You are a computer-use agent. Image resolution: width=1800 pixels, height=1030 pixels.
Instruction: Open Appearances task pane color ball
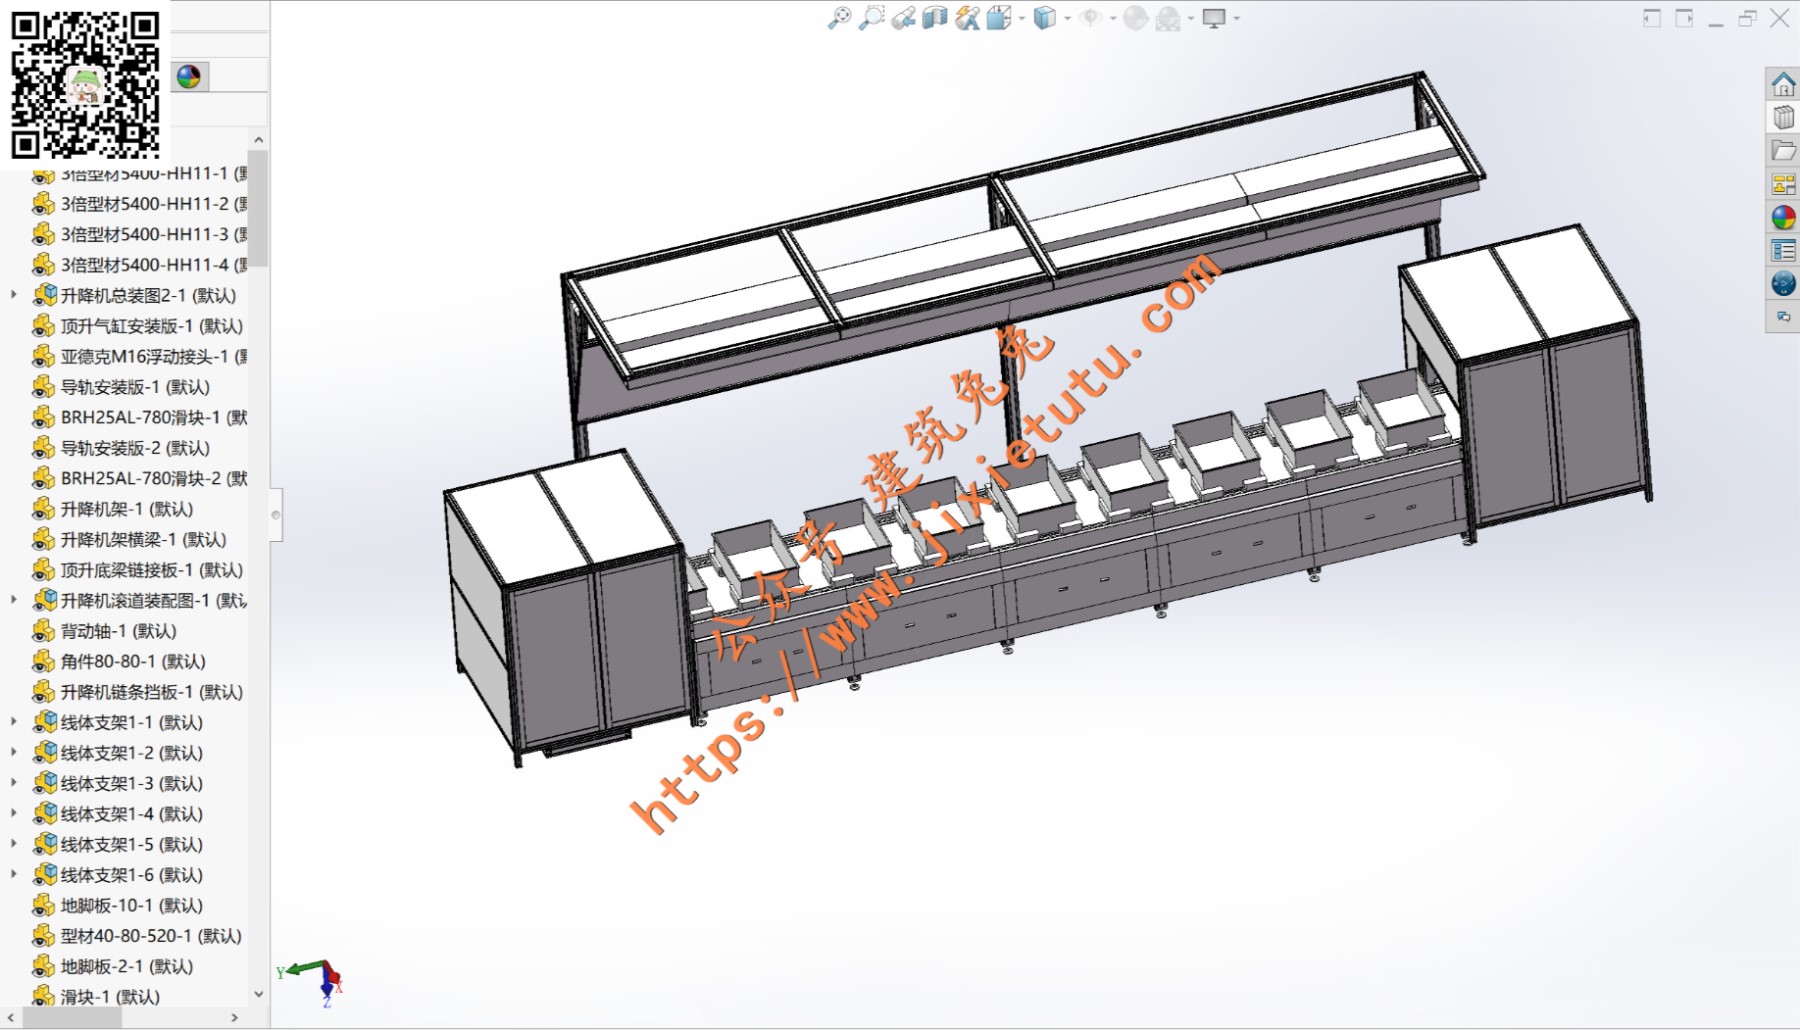1783,217
